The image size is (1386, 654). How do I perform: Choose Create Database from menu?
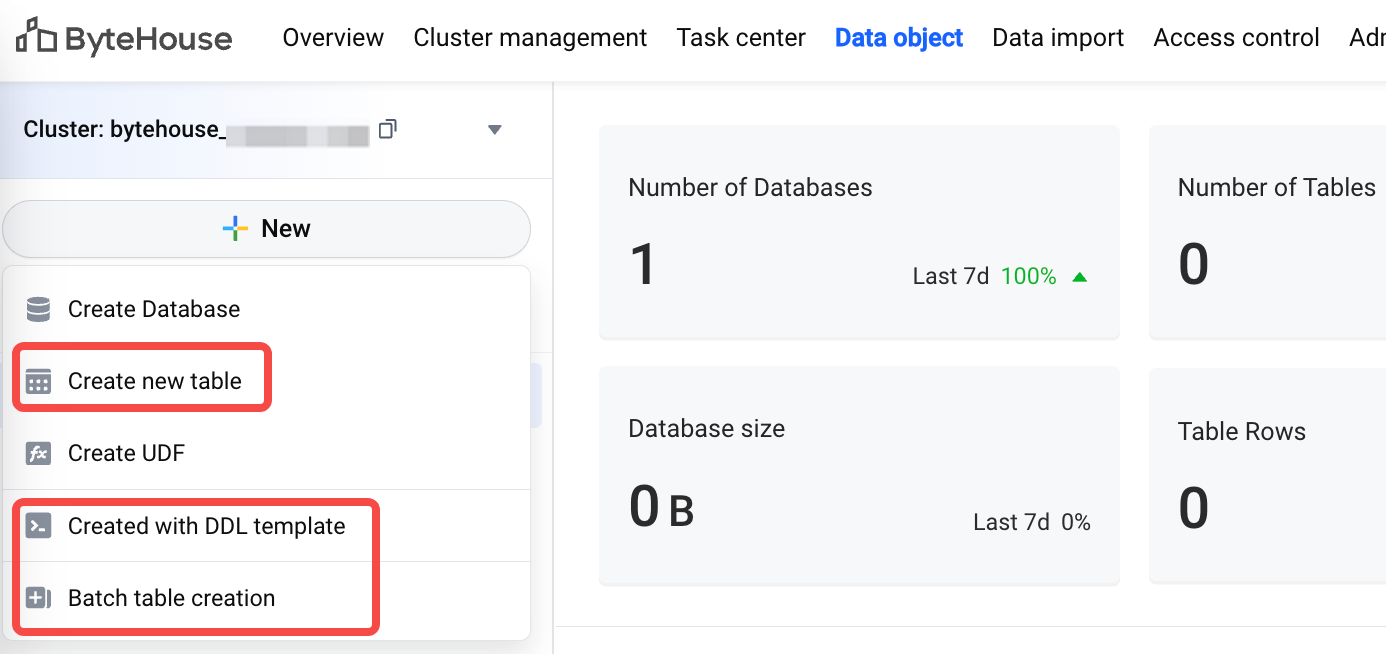[154, 309]
